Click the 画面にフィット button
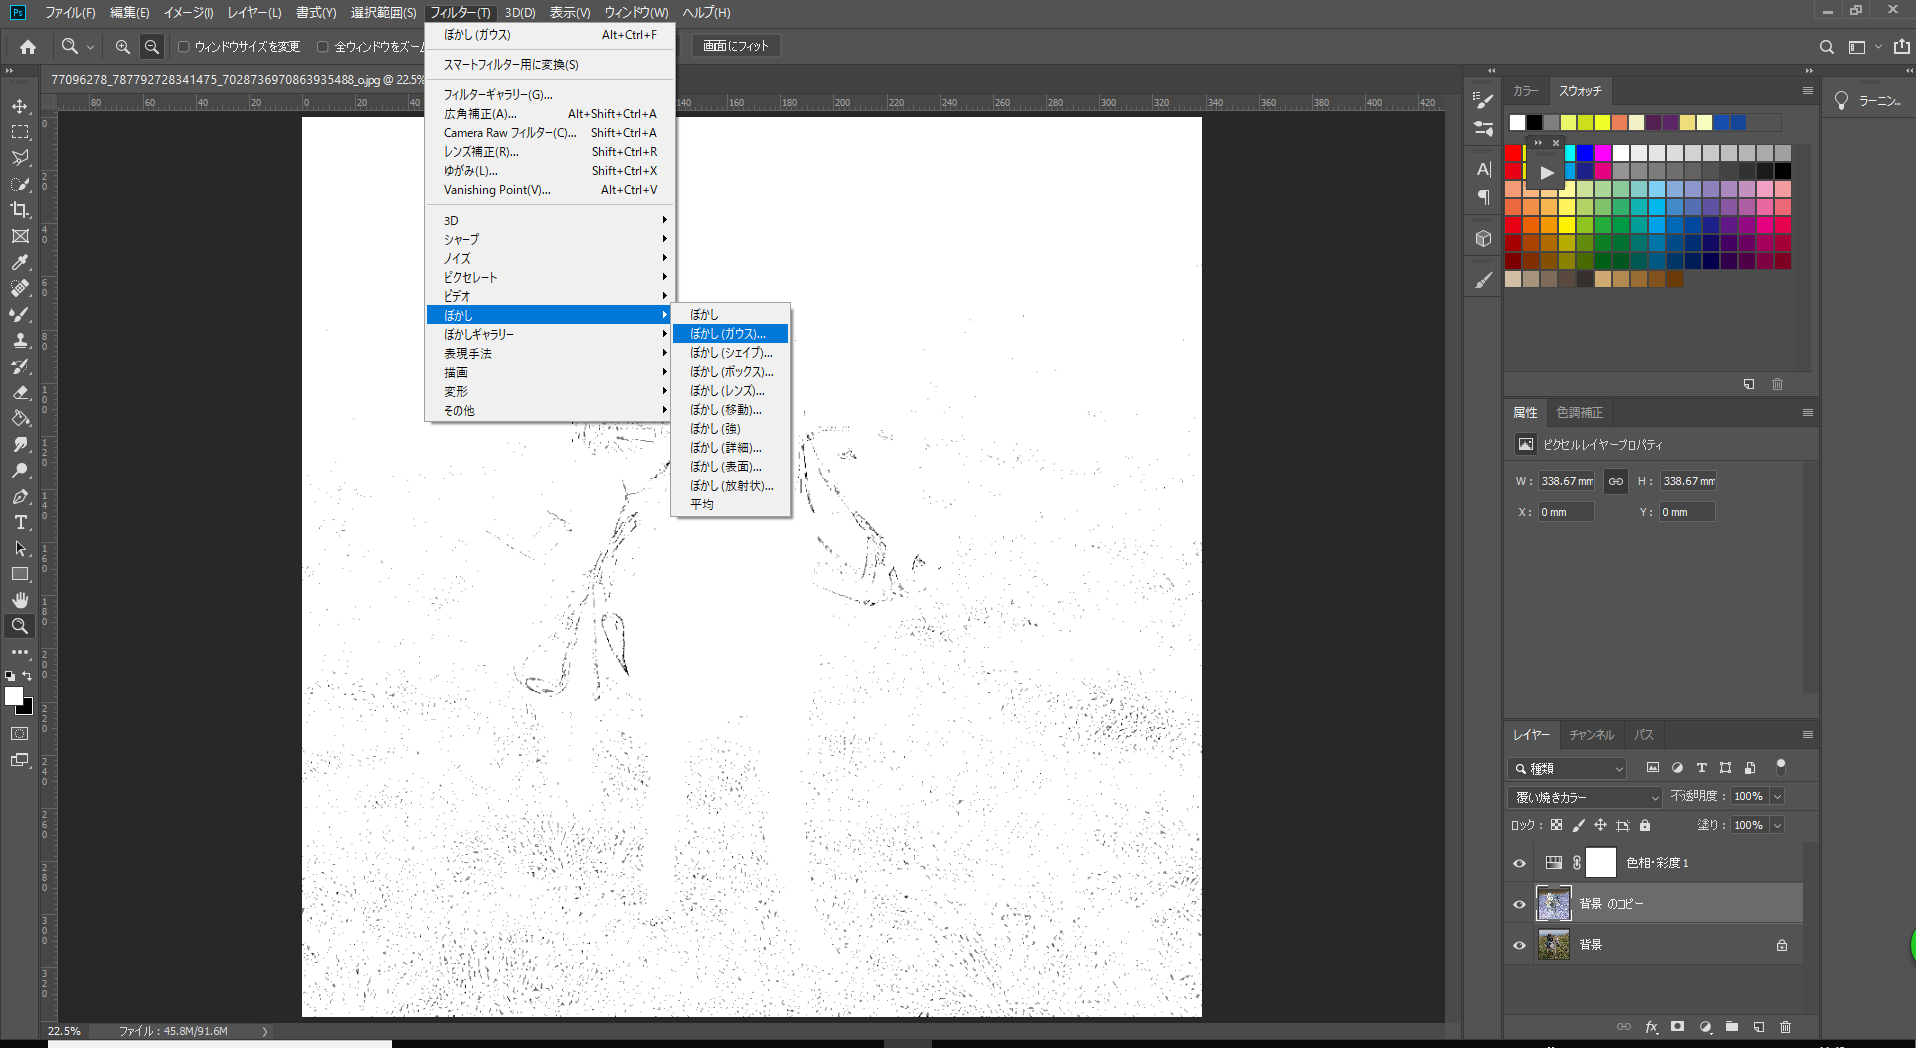Viewport: 1916px width, 1048px height. (x=735, y=46)
